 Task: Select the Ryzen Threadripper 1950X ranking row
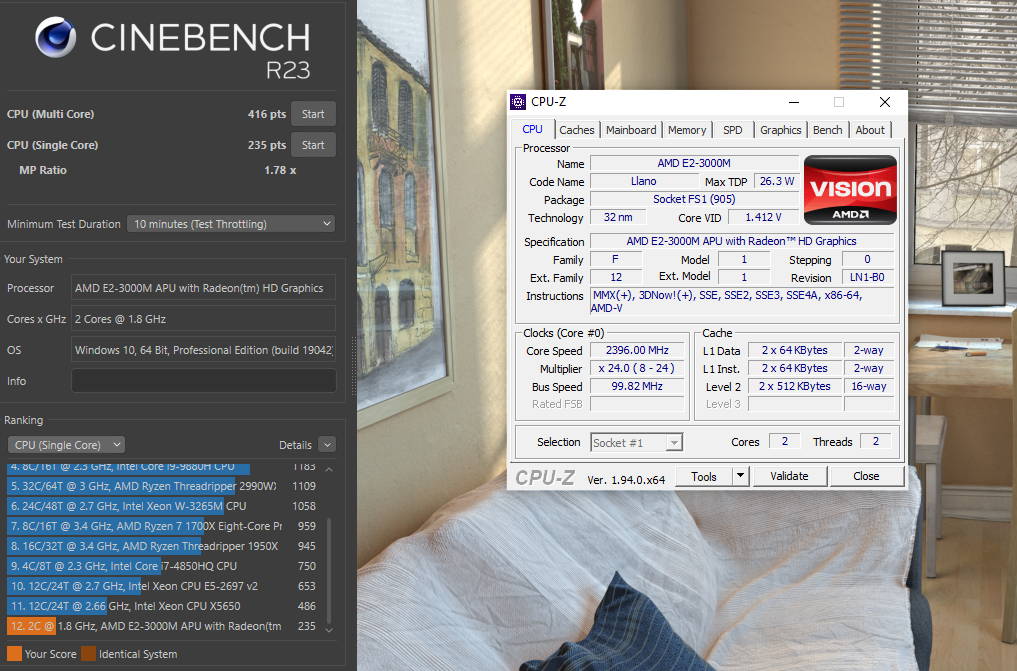pyautogui.click(x=162, y=547)
